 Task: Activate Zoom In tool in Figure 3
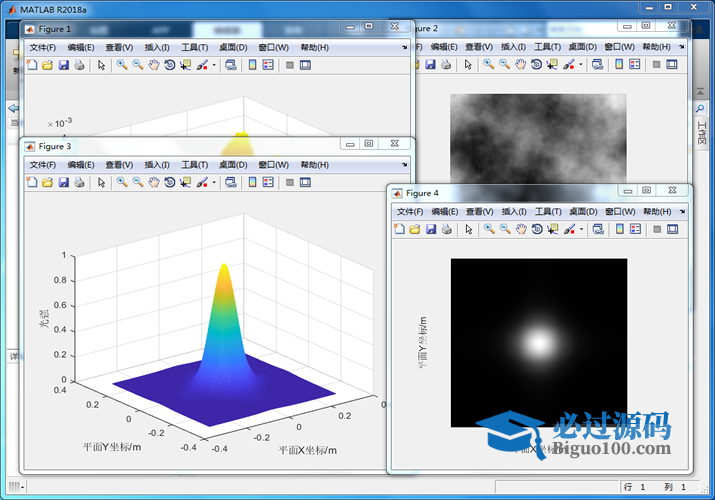point(122,182)
